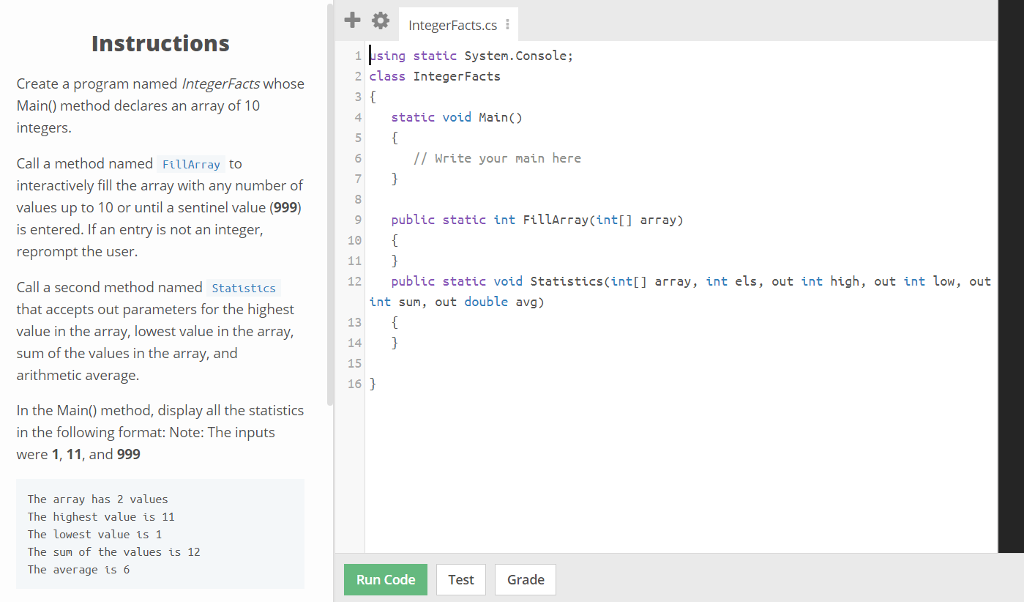
Task: Click the Instructions heading
Action: click(160, 44)
